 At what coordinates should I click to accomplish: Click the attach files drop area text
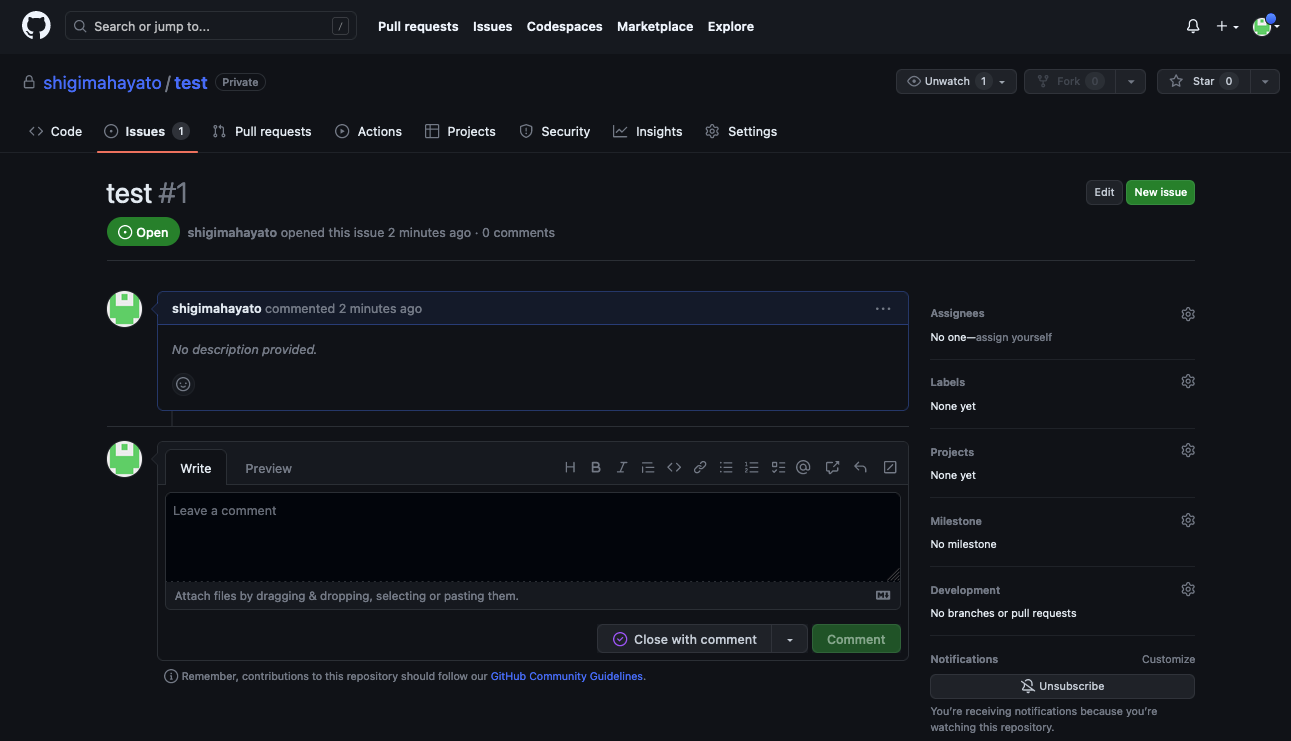346,596
